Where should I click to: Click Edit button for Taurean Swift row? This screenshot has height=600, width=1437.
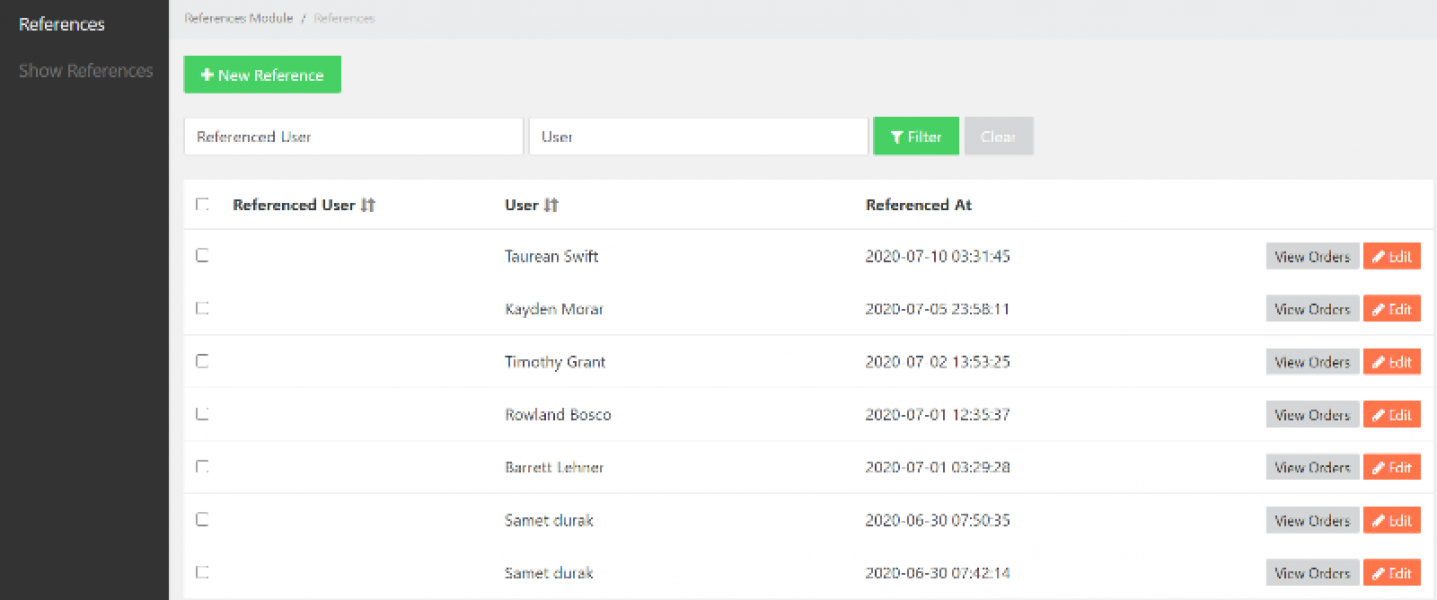coord(1391,257)
